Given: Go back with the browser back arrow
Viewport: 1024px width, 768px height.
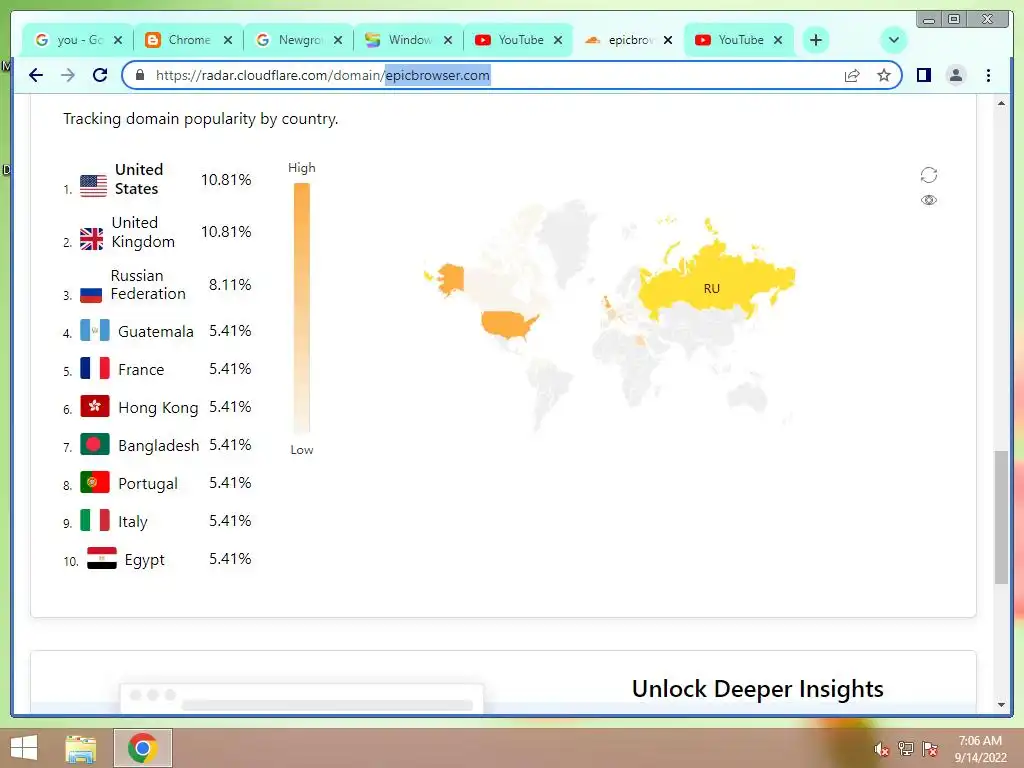Looking at the screenshot, I should pyautogui.click(x=36, y=75).
